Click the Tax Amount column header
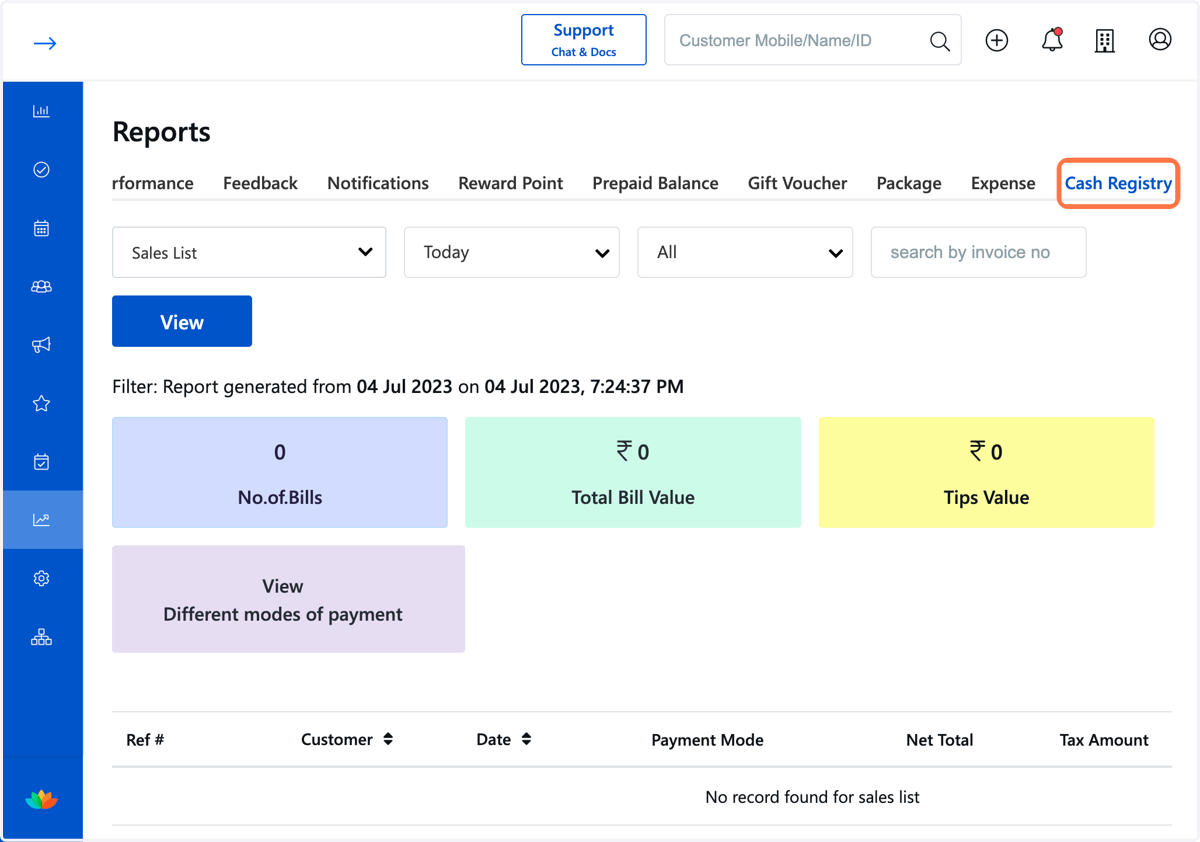The width and height of the screenshot is (1200, 842). (x=1104, y=740)
